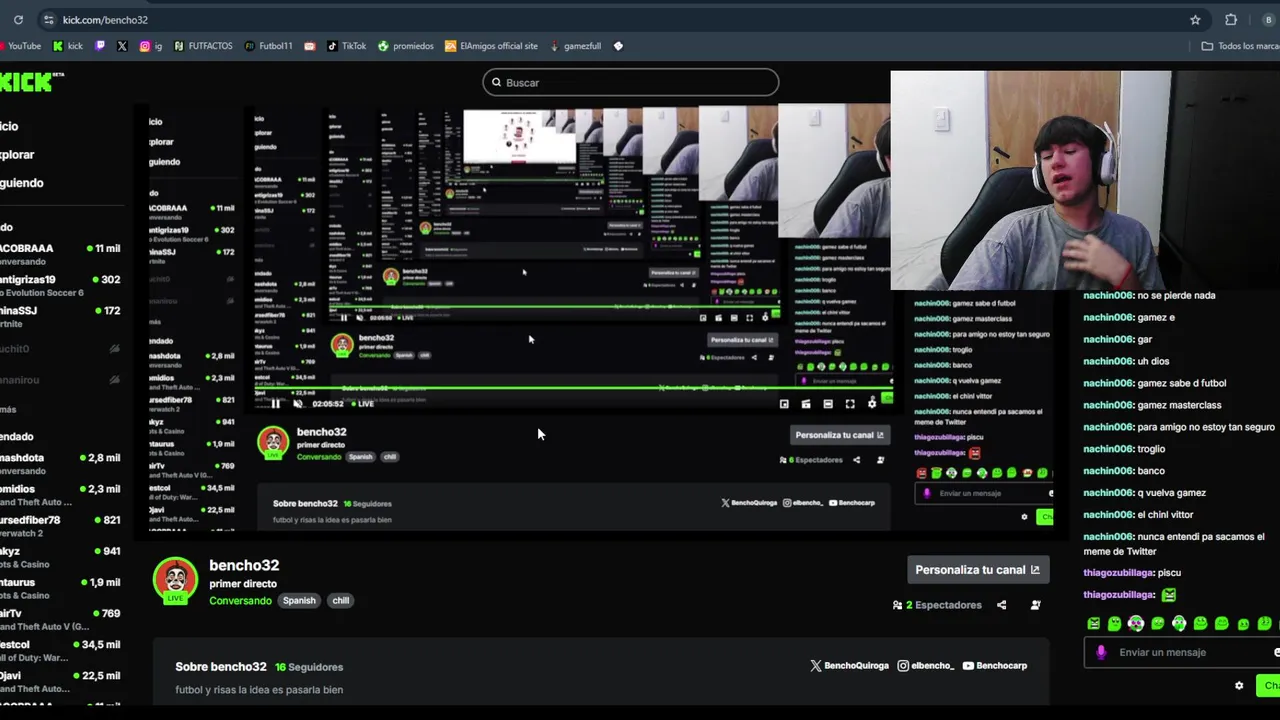
Task: Pick the first angry emote in quick row
Action: pyautogui.click(x=1094, y=624)
